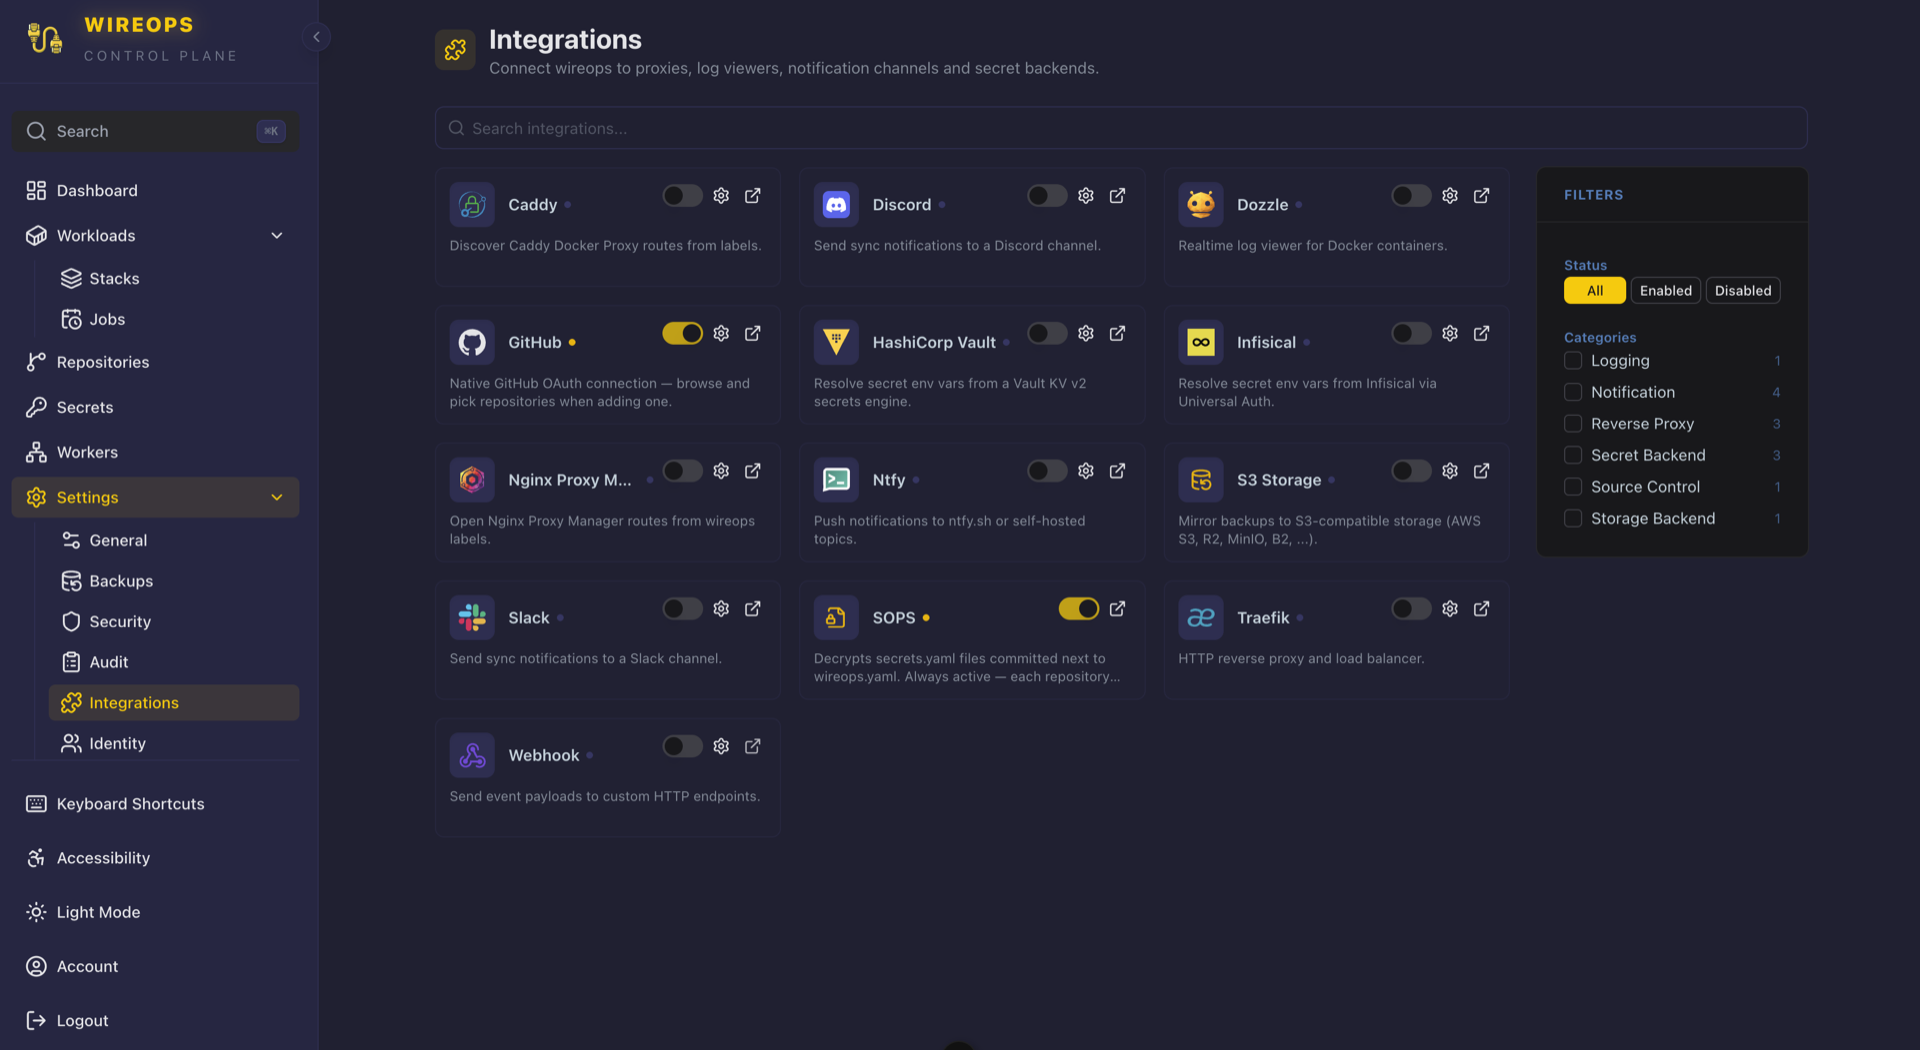
Task: Open Ntfy settings gear icon
Action: [x=1086, y=471]
